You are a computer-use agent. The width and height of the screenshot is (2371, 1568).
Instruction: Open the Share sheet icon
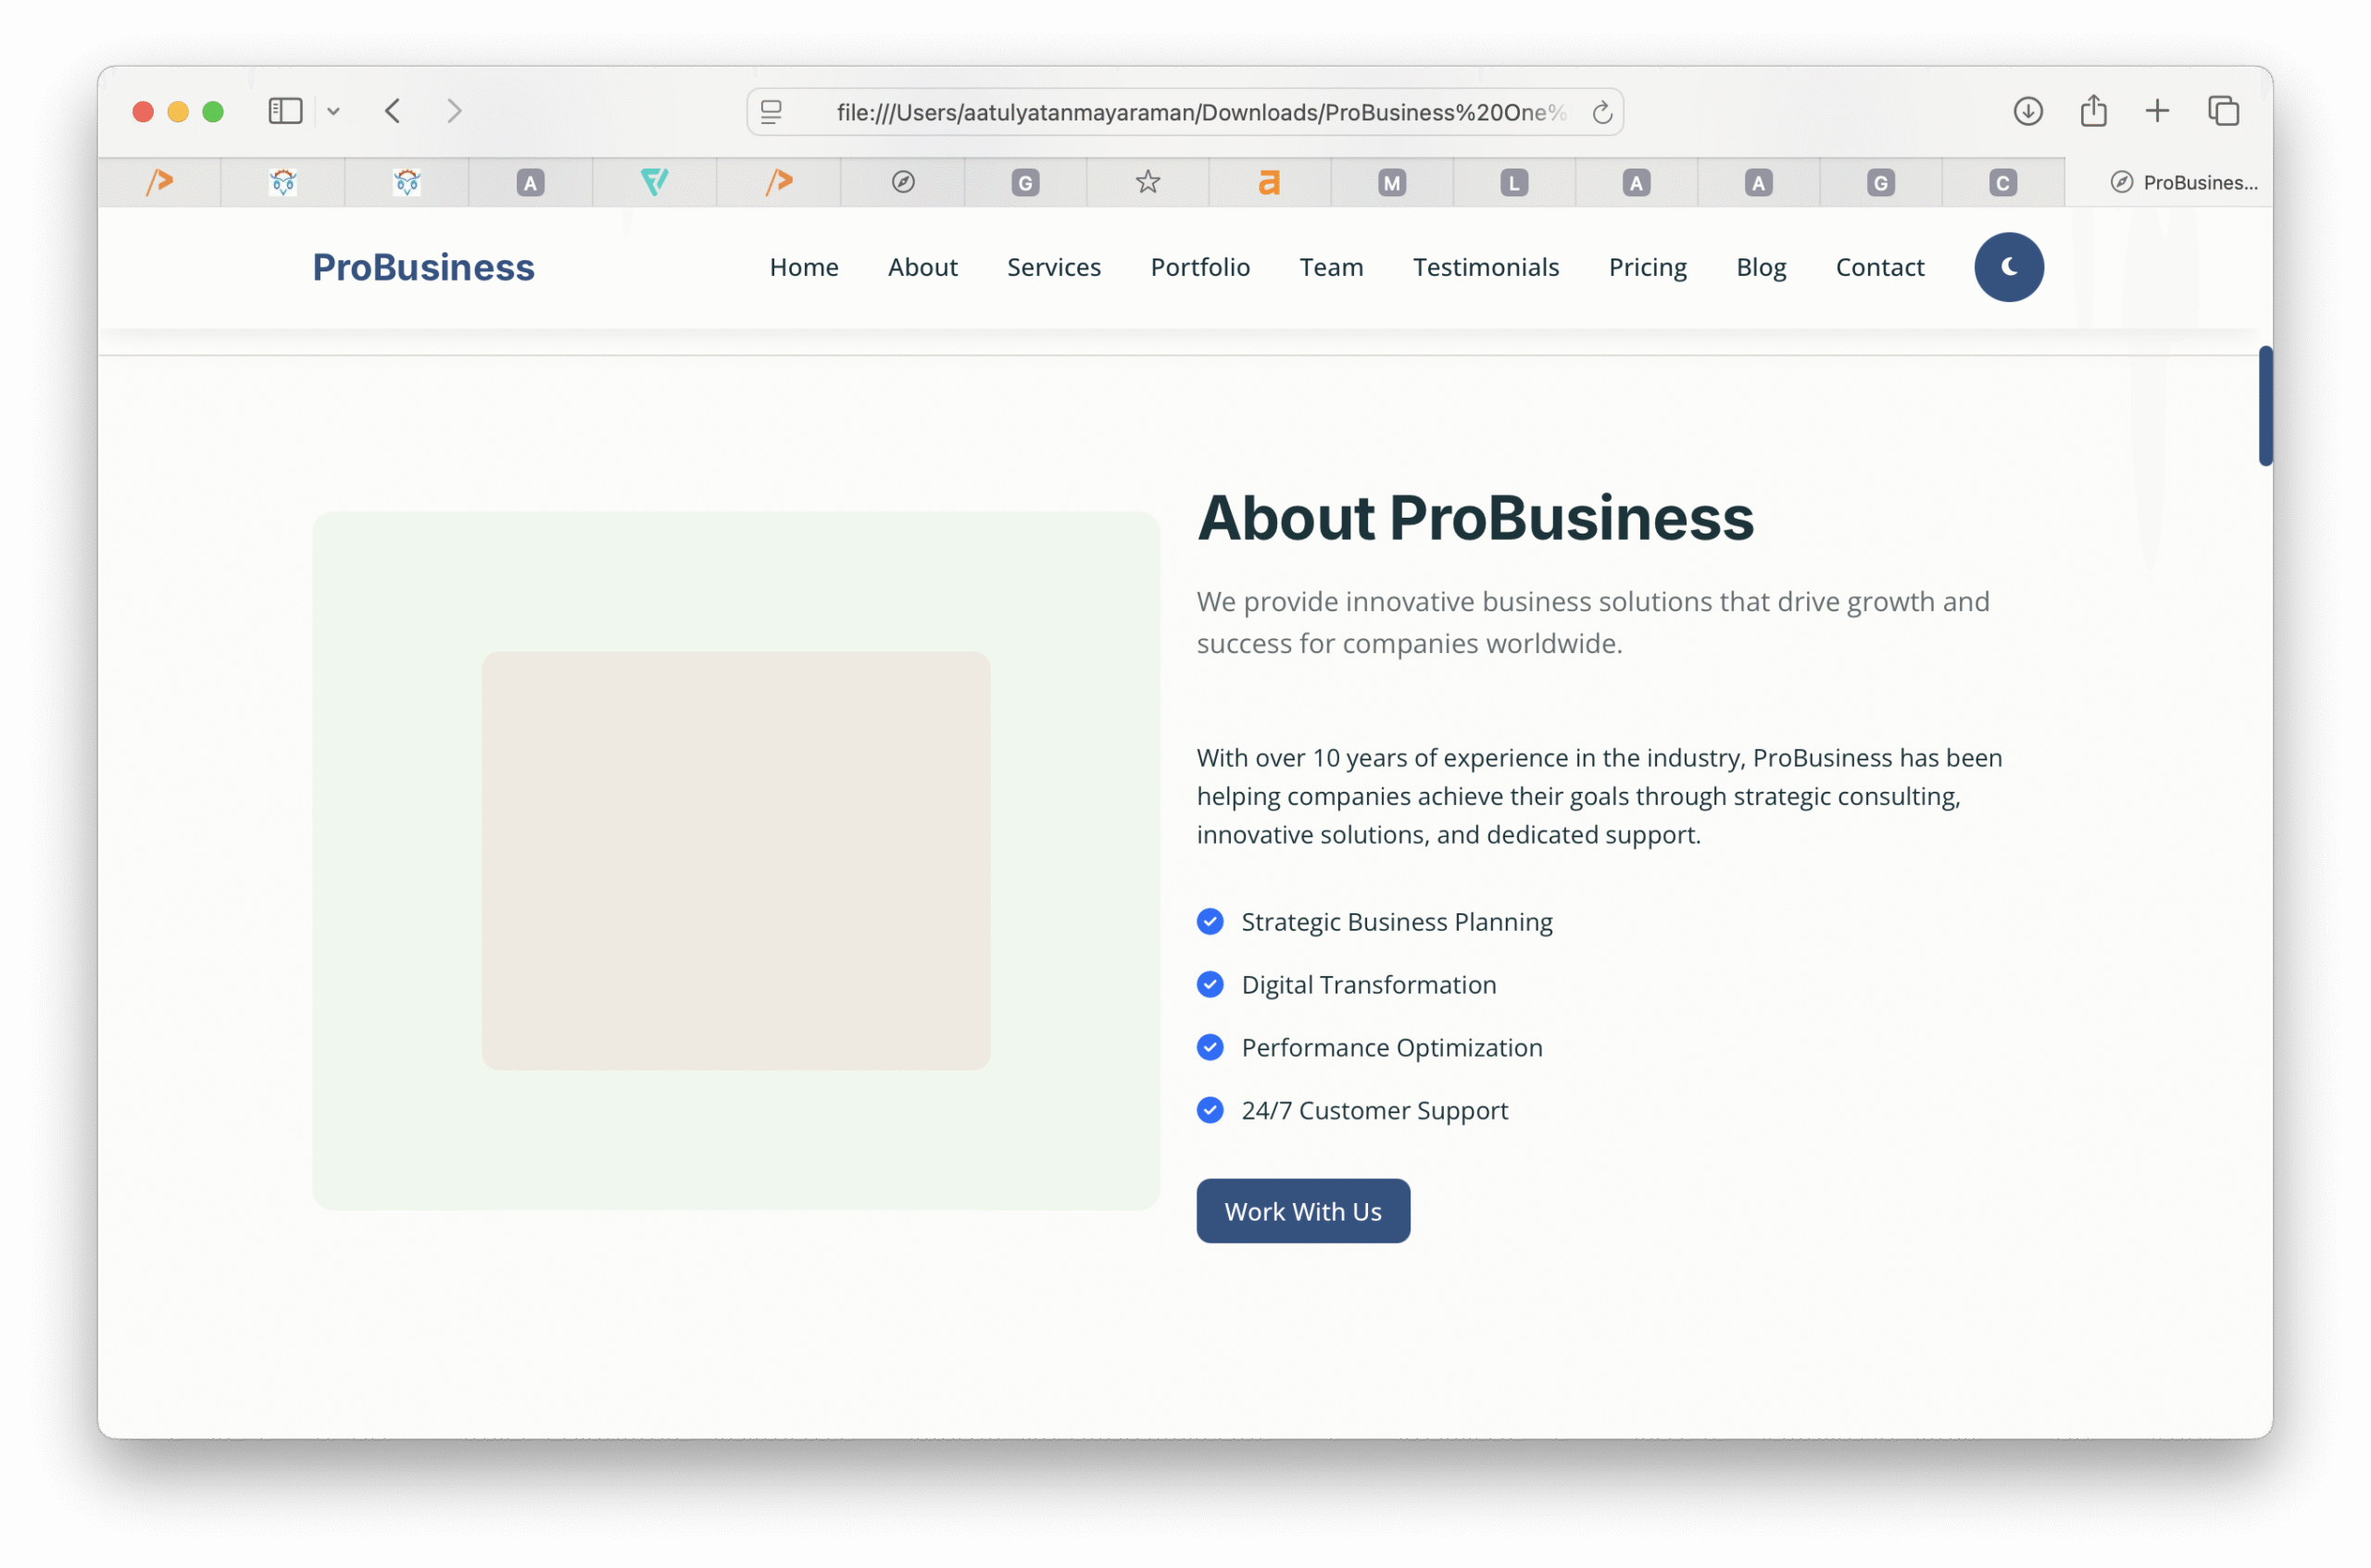(2093, 111)
